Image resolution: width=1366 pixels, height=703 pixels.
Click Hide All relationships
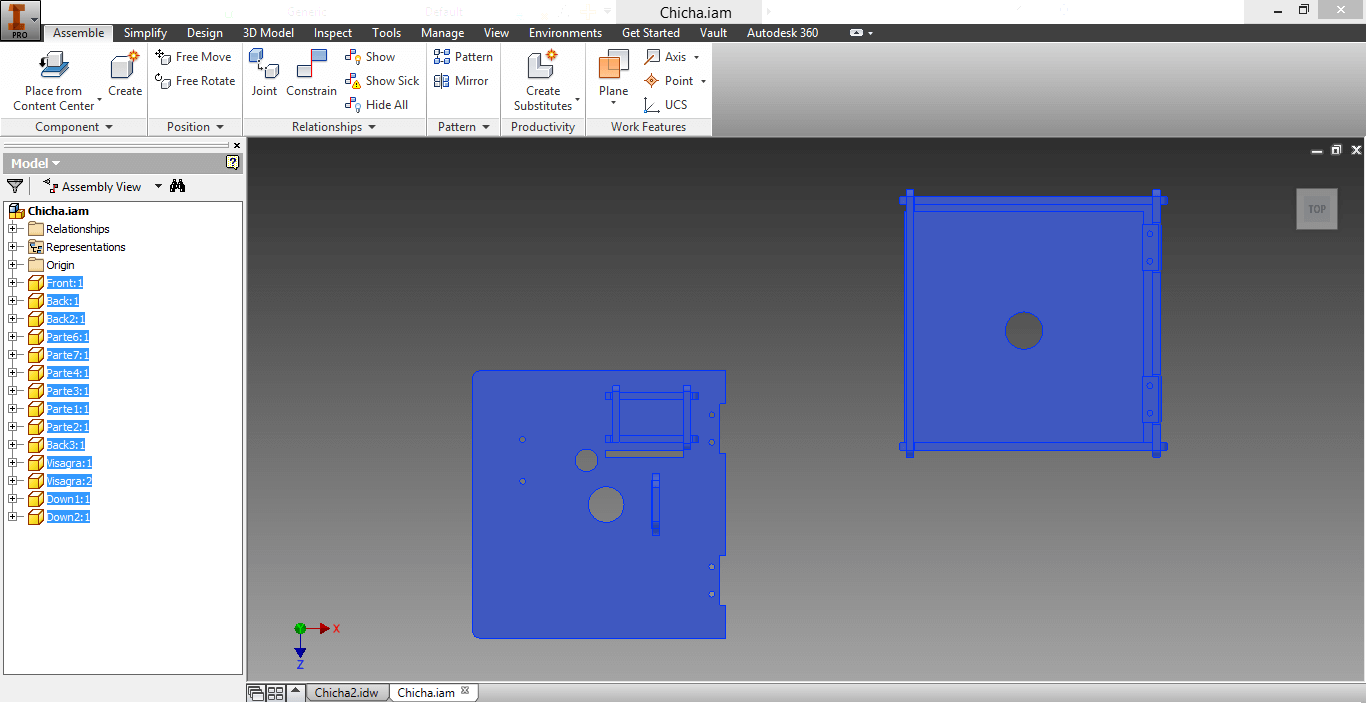pyautogui.click(x=376, y=105)
